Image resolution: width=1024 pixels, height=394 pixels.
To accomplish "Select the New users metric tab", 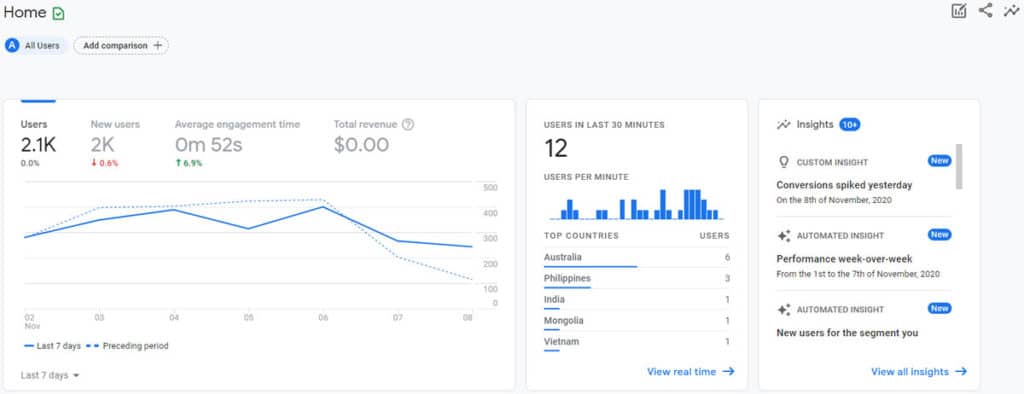I will click(x=115, y=143).
